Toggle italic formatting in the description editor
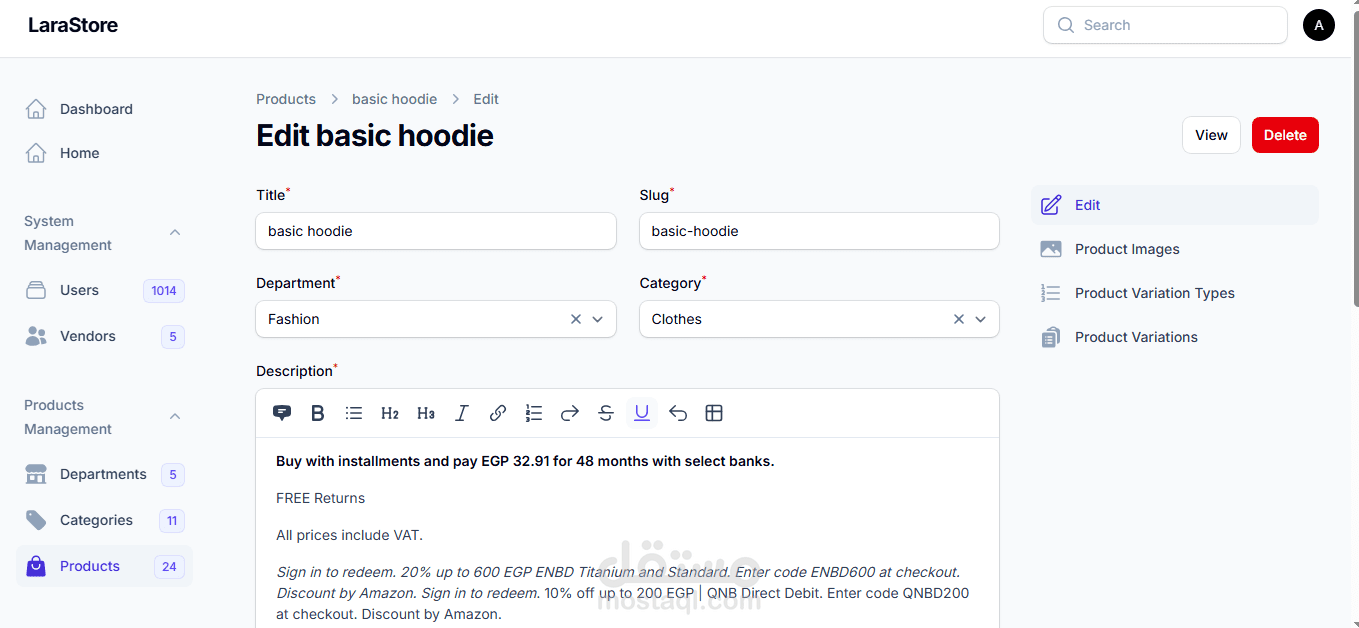 [462, 413]
